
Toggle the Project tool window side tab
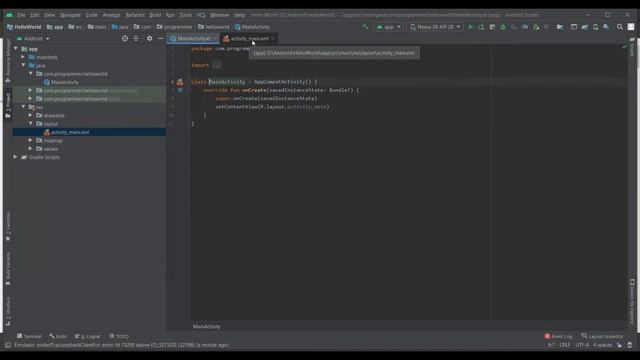pyautogui.click(x=8, y=105)
